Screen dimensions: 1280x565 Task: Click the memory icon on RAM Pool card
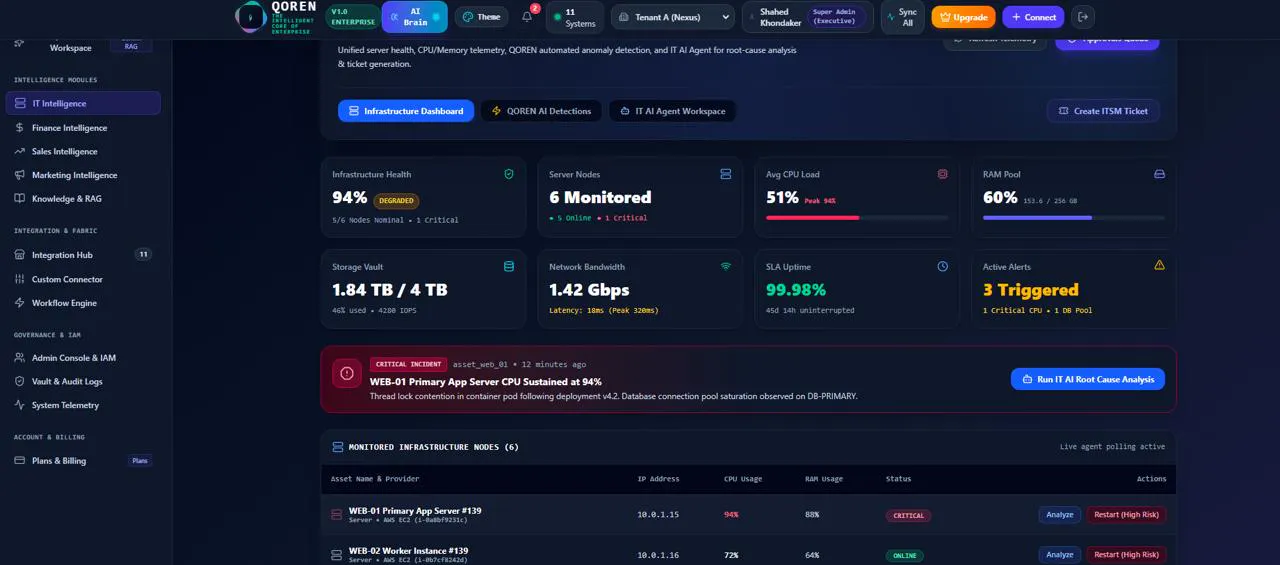coord(1159,174)
